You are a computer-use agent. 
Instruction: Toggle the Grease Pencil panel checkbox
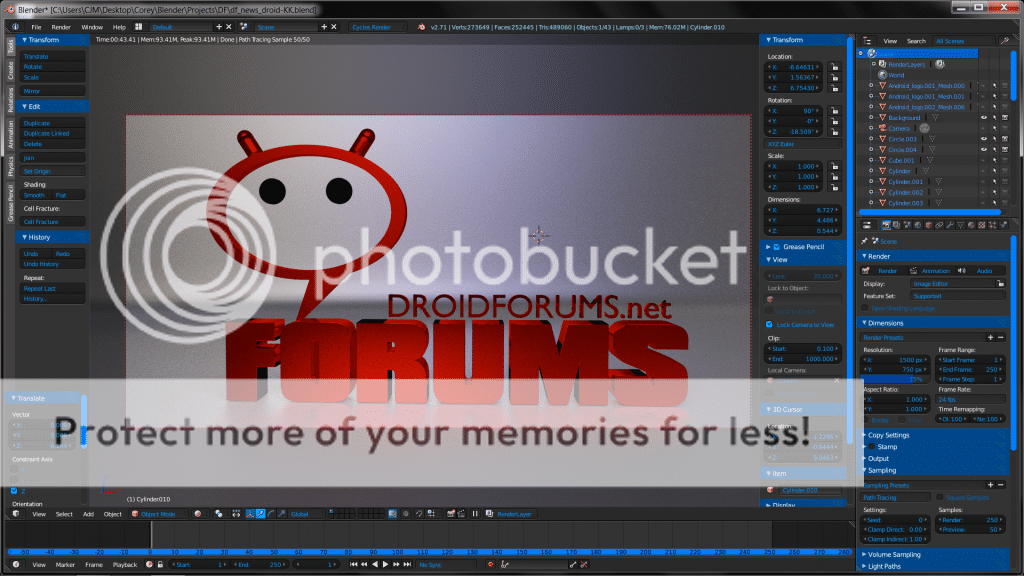(x=777, y=247)
